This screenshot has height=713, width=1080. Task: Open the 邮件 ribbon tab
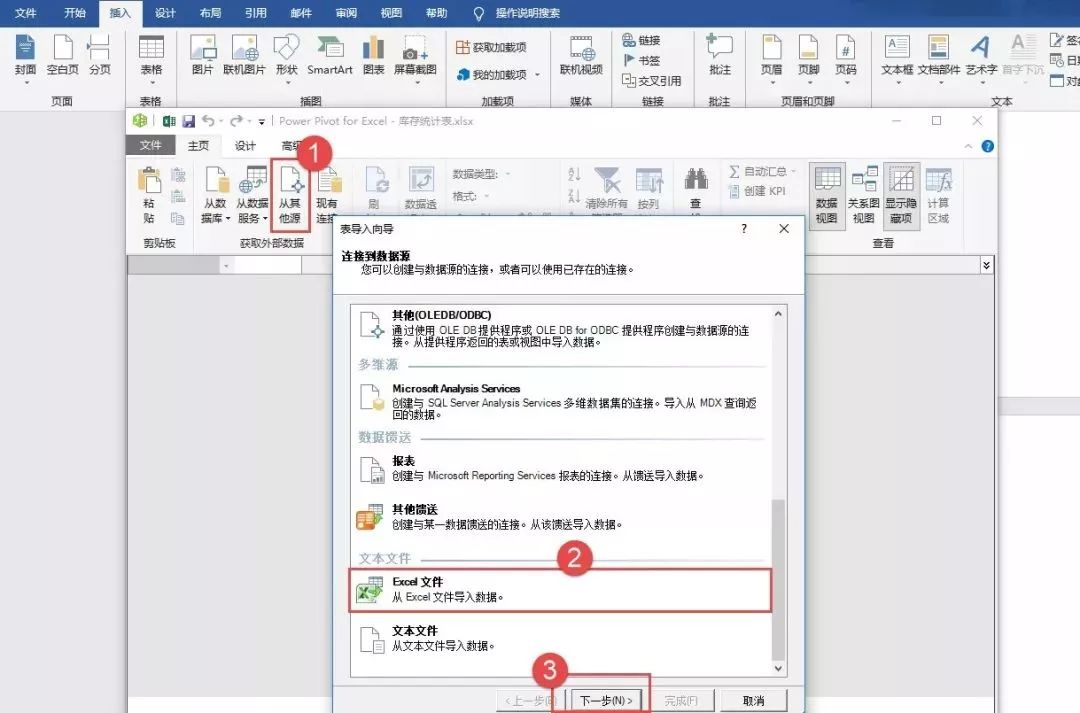point(301,13)
